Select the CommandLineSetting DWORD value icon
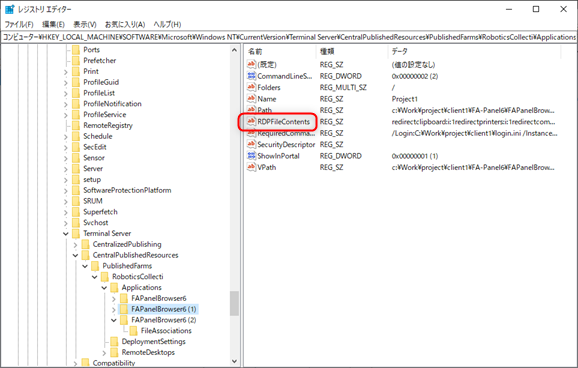 [251, 76]
